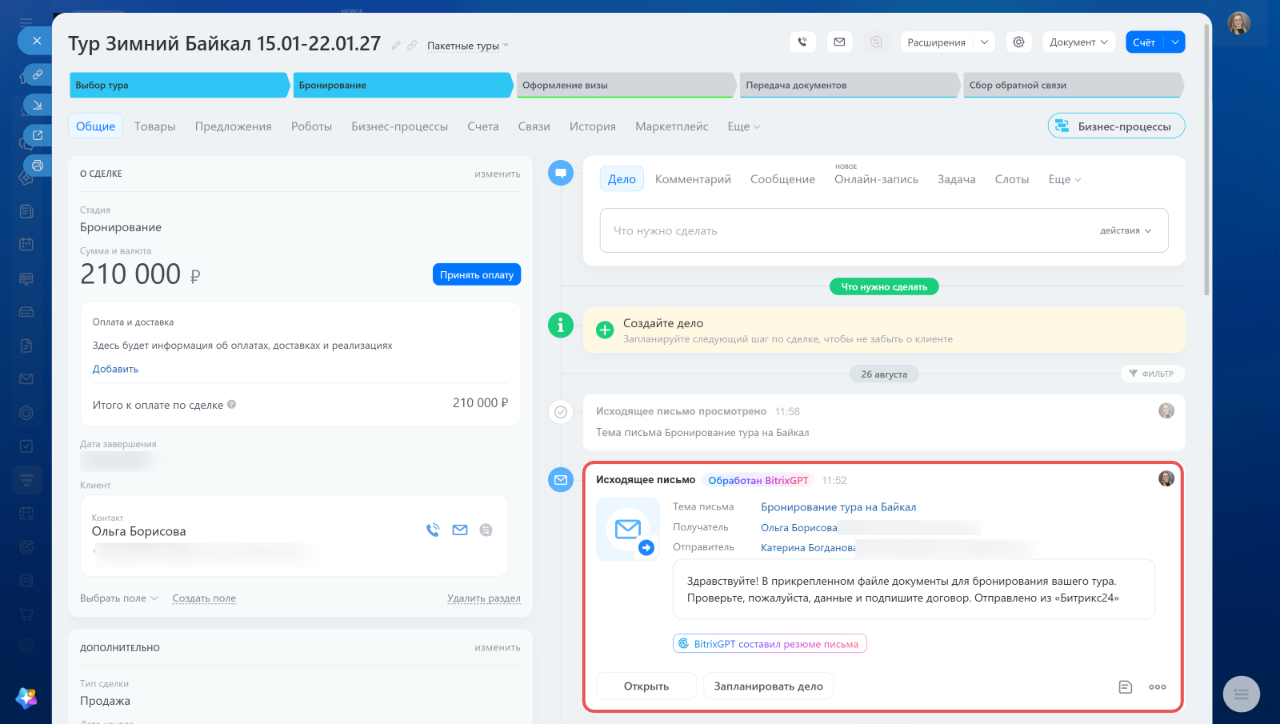Click the pencil icon beside deal title
Screen dimensions: 1280x724
(396, 46)
